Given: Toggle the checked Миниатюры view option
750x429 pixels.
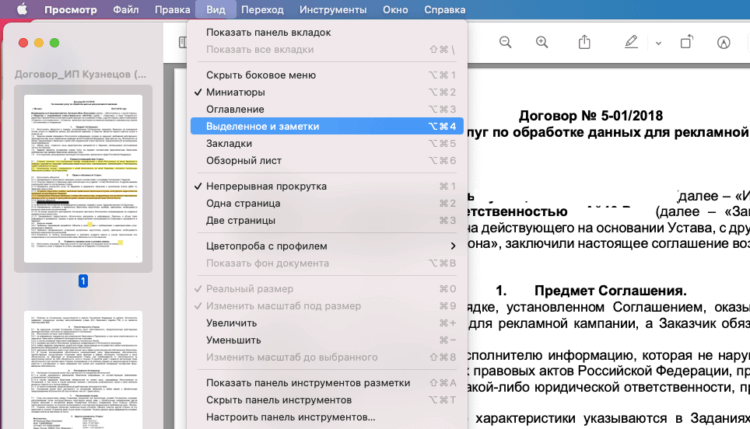Looking at the screenshot, I should point(327,92).
